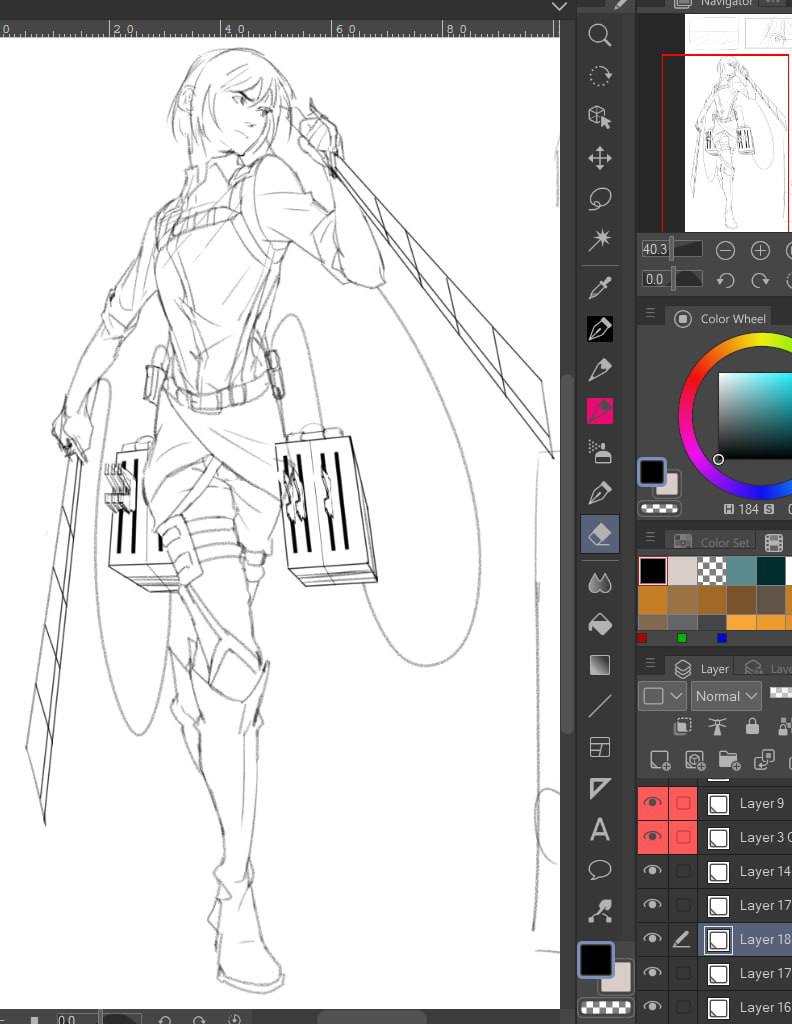The width and height of the screenshot is (792, 1024).
Task: Select the Text tool
Action: click(599, 829)
